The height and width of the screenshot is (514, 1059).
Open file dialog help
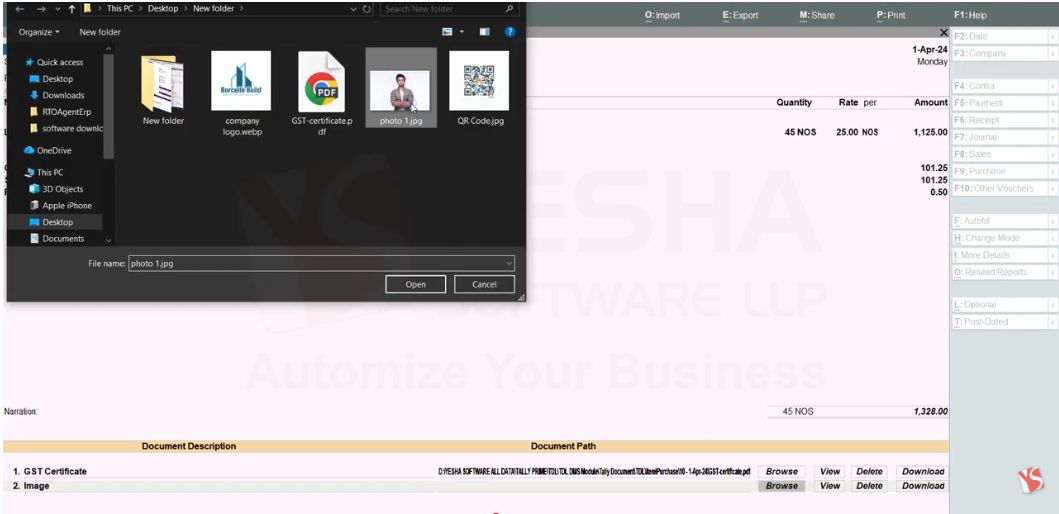click(x=510, y=32)
